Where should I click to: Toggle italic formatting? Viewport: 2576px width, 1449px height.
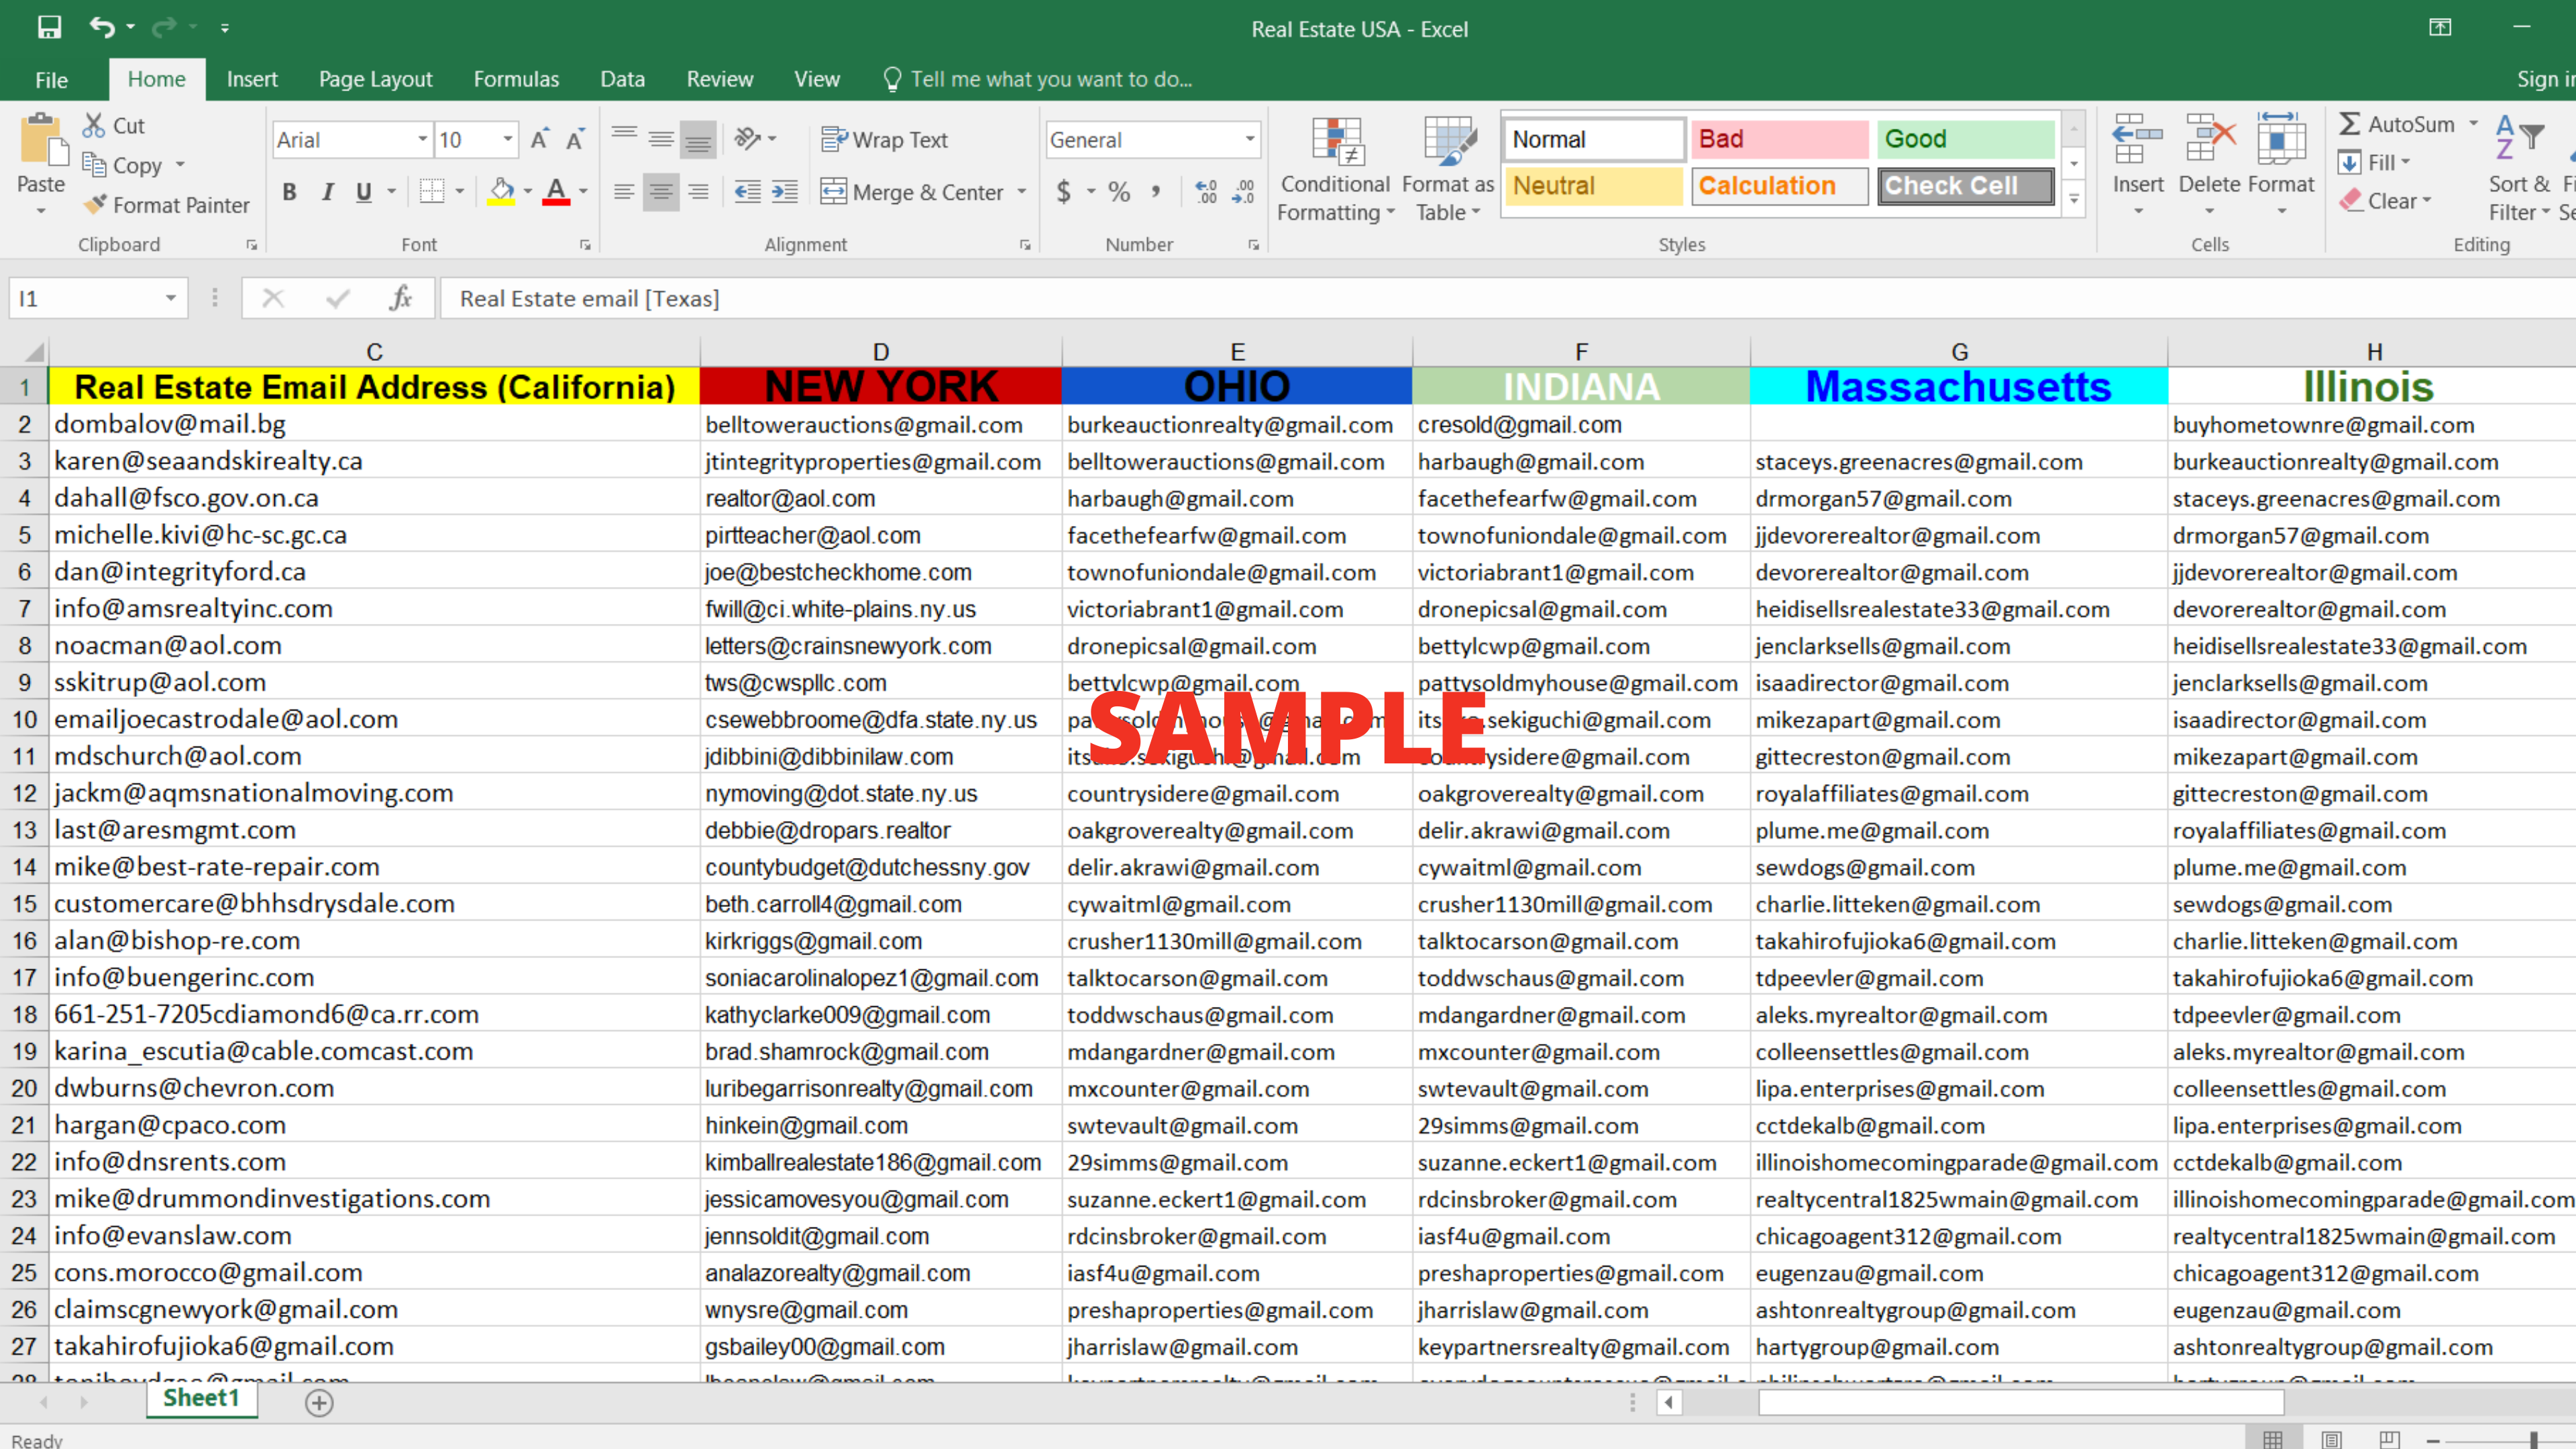tap(327, 192)
